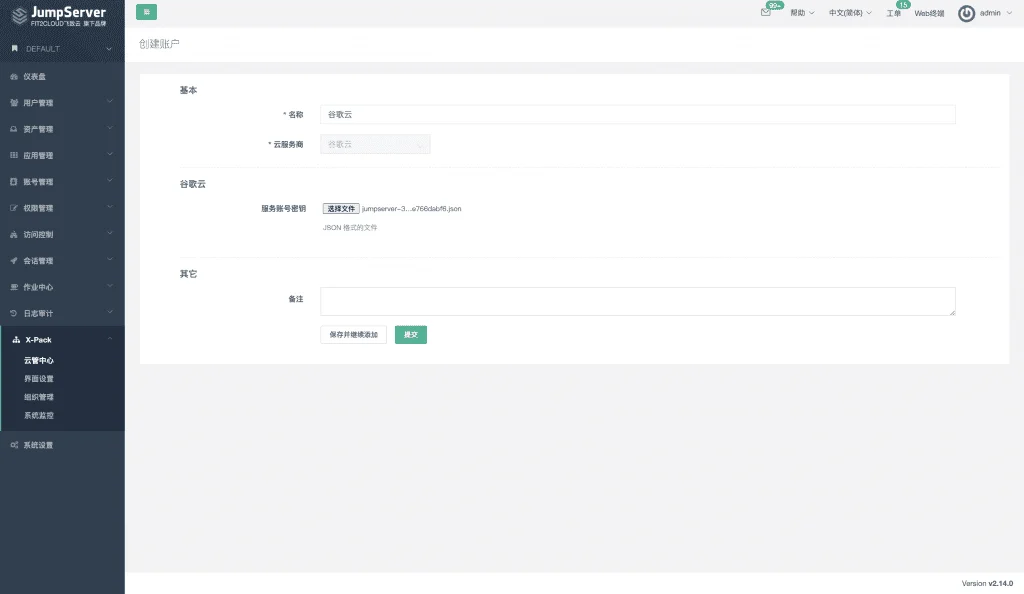
Task: Open the 中文(简体) language dropdown
Action: 850,12
